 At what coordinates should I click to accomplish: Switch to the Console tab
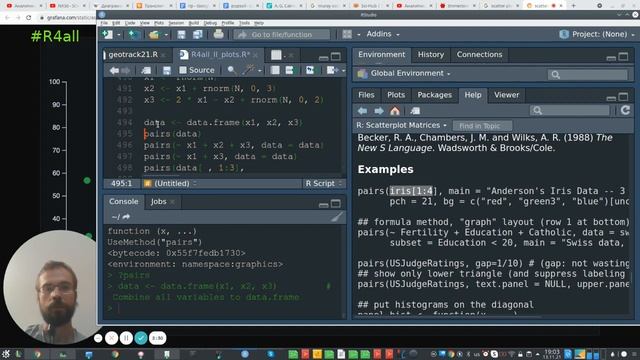point(123,202)
